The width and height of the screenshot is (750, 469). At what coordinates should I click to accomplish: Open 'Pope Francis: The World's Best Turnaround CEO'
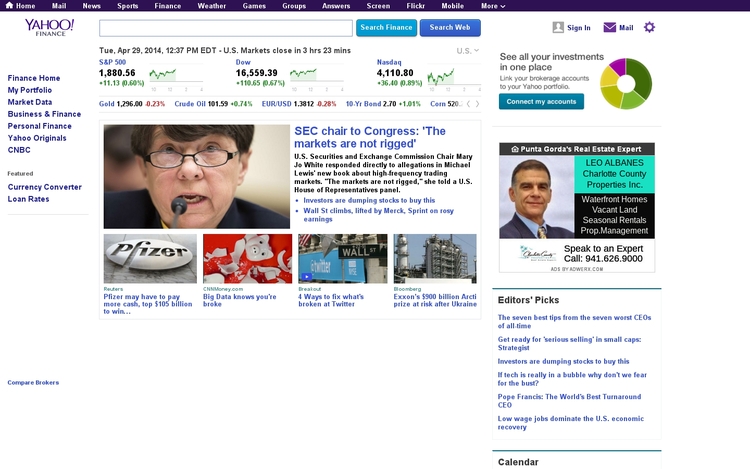[569, 401]
